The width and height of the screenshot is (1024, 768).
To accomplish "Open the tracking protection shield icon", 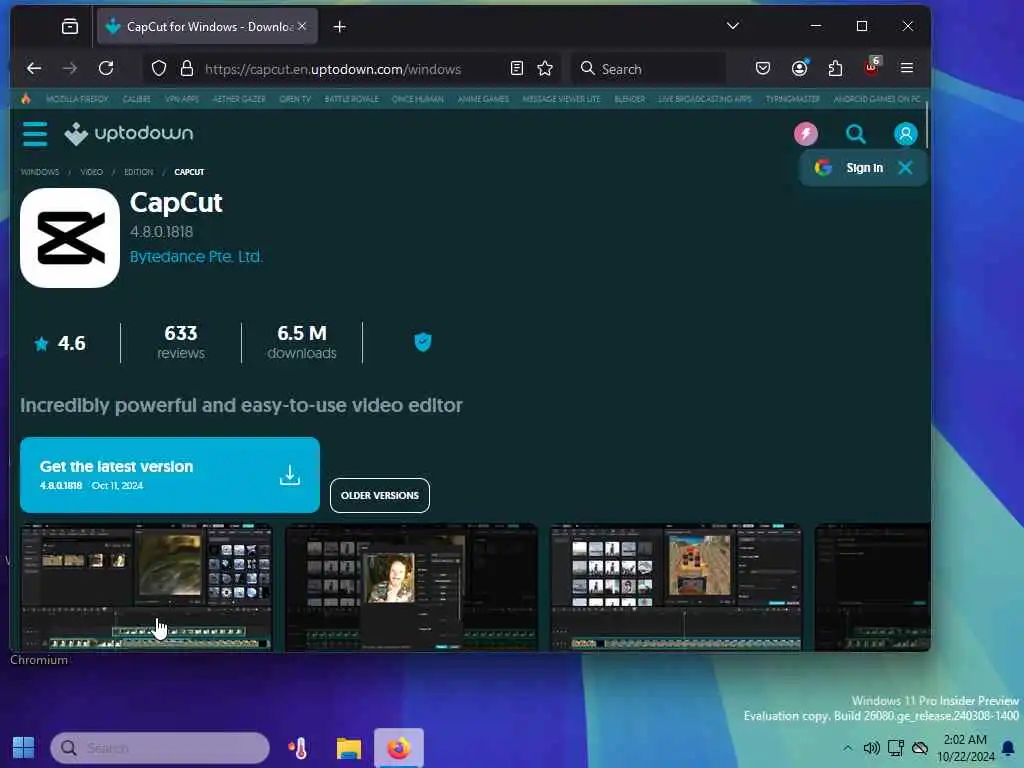I will pos(159,68).
